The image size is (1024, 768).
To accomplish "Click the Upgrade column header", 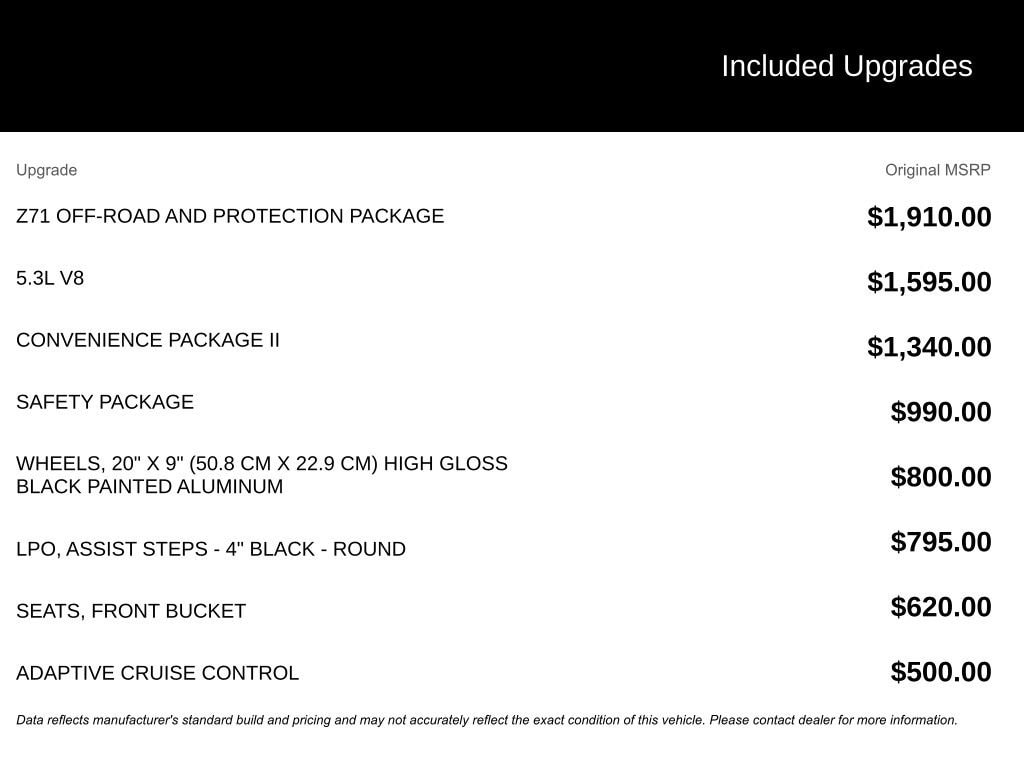I will [46, 170].
